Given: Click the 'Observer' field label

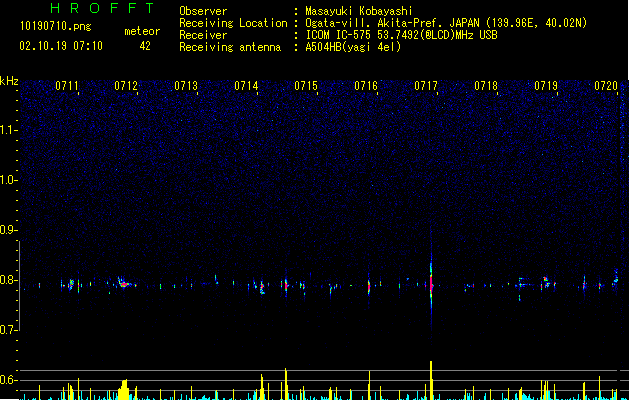Looking at the screenshot, I should point(203,11).
